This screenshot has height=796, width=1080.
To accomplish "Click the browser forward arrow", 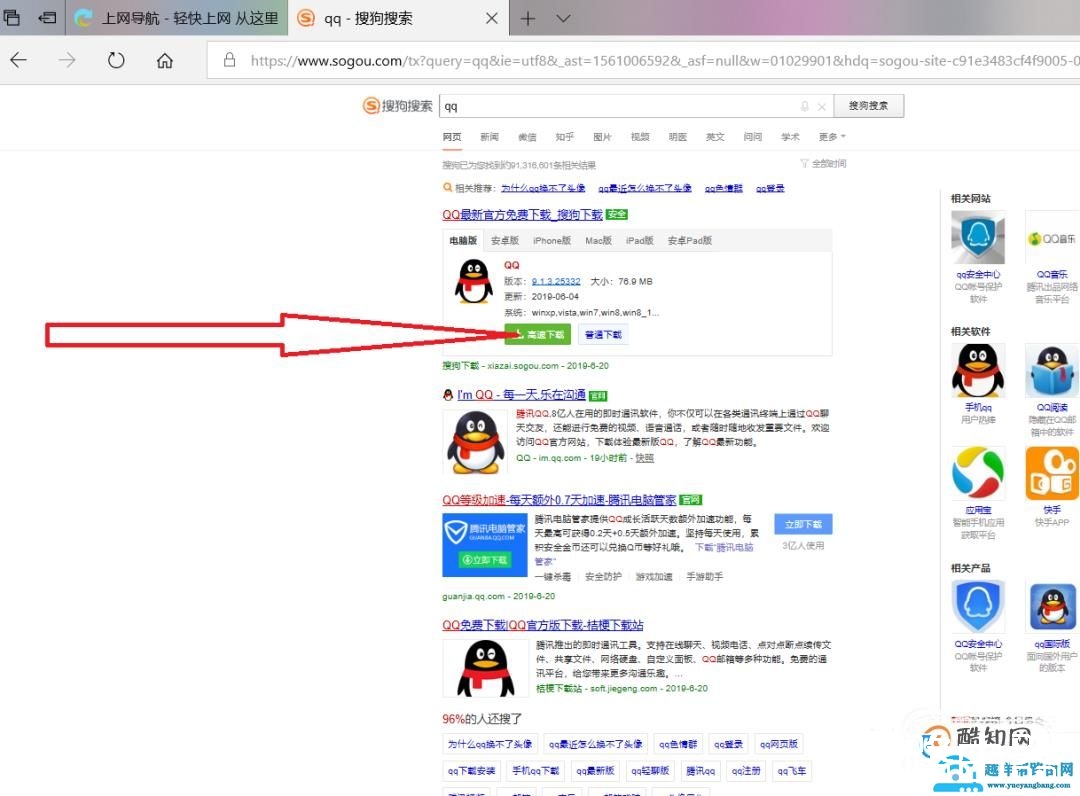I will tap(67, 61).
